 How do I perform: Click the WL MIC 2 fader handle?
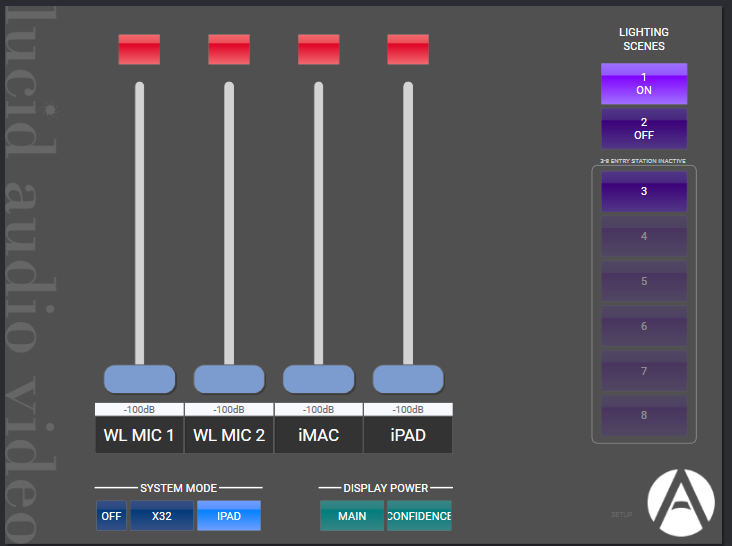(x=229, y=379)
